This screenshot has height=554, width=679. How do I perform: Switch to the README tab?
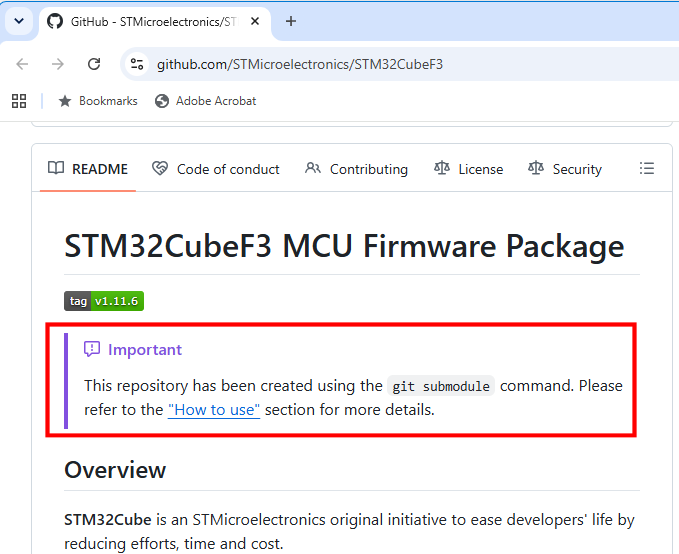[88, 169]
